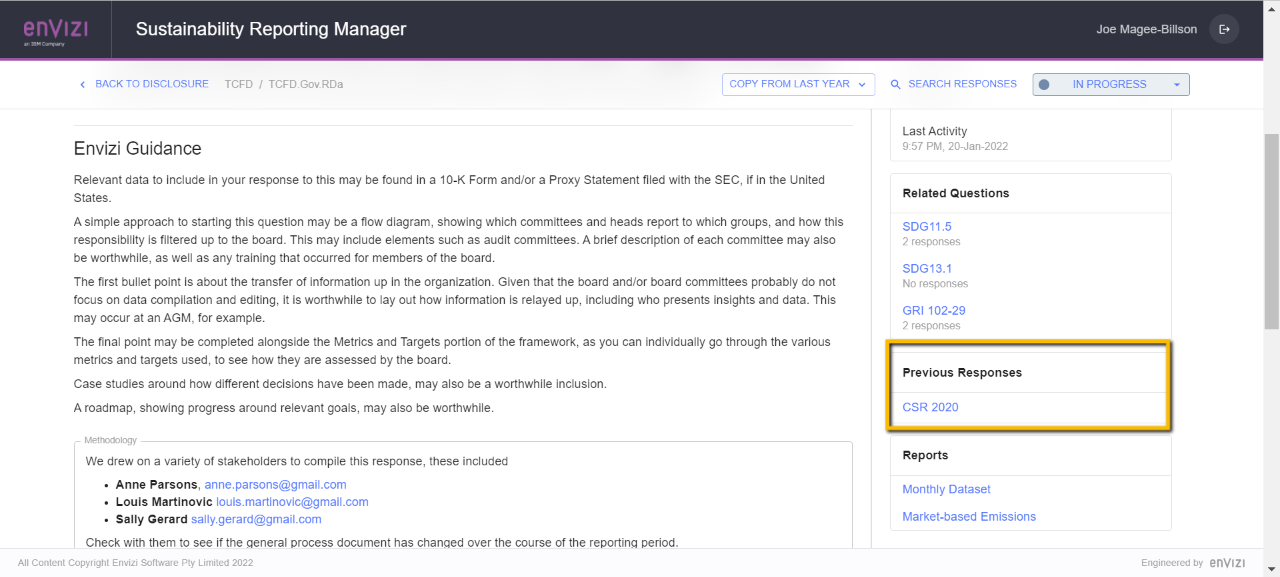This screenshot has width=1280, height=577.
Task: Click the copyright footer text
Action: coord(135,563)
